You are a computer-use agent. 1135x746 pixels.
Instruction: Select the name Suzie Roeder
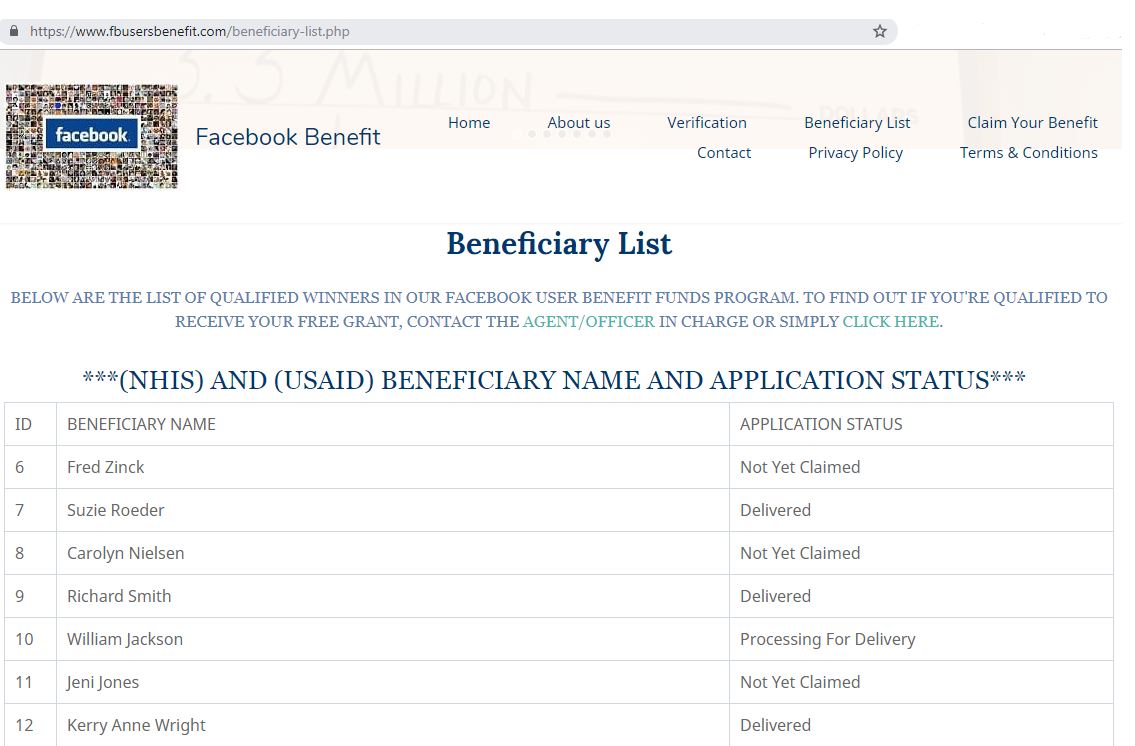click(x=116, y=510)
